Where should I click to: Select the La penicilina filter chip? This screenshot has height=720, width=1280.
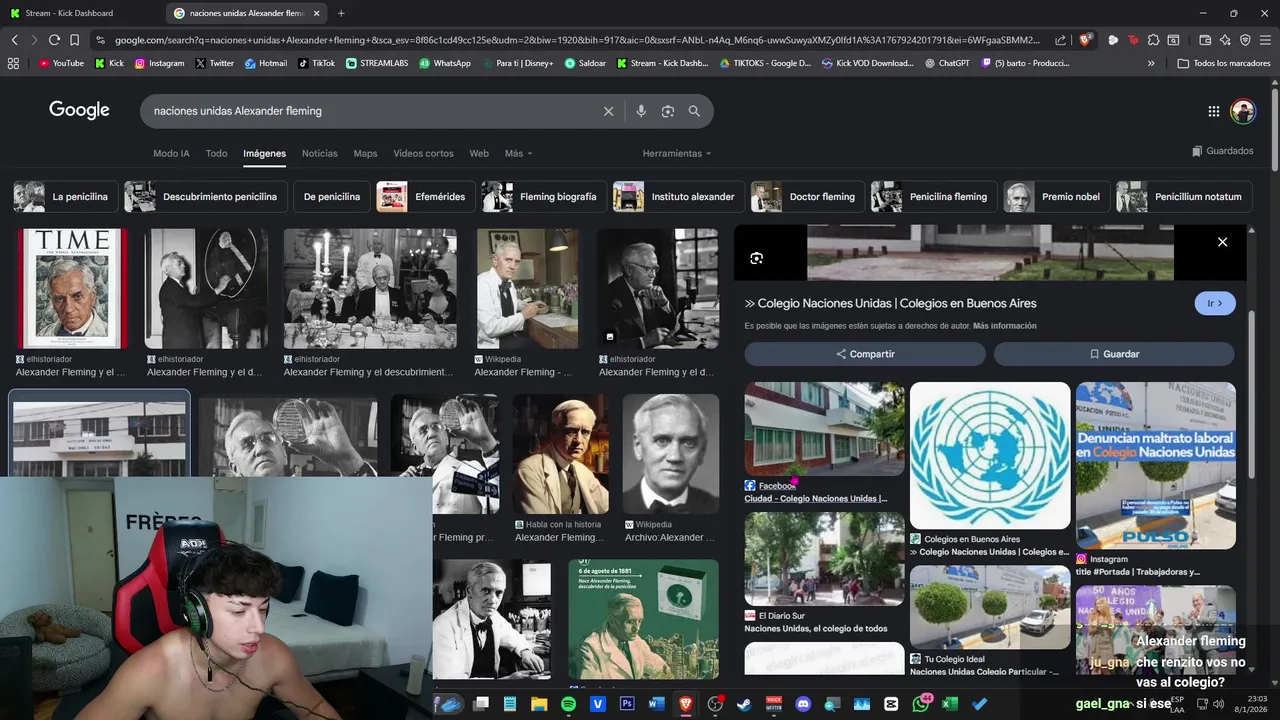(x=66, y=197)
